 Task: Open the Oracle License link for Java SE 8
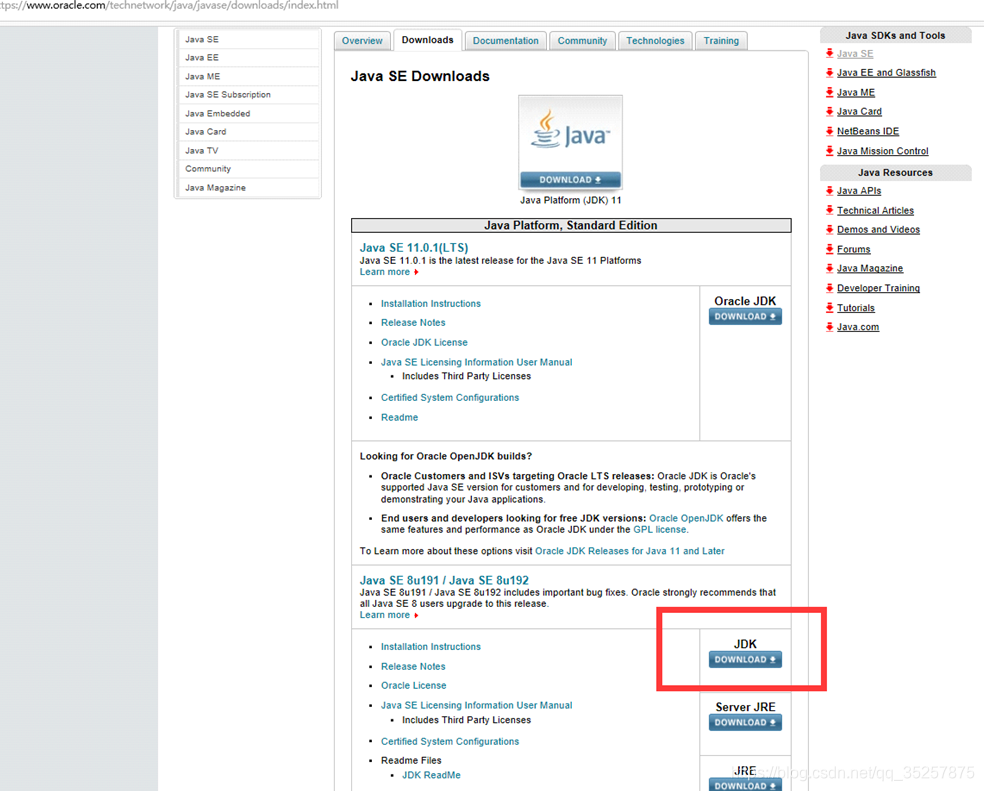click(x=414, y=686)
